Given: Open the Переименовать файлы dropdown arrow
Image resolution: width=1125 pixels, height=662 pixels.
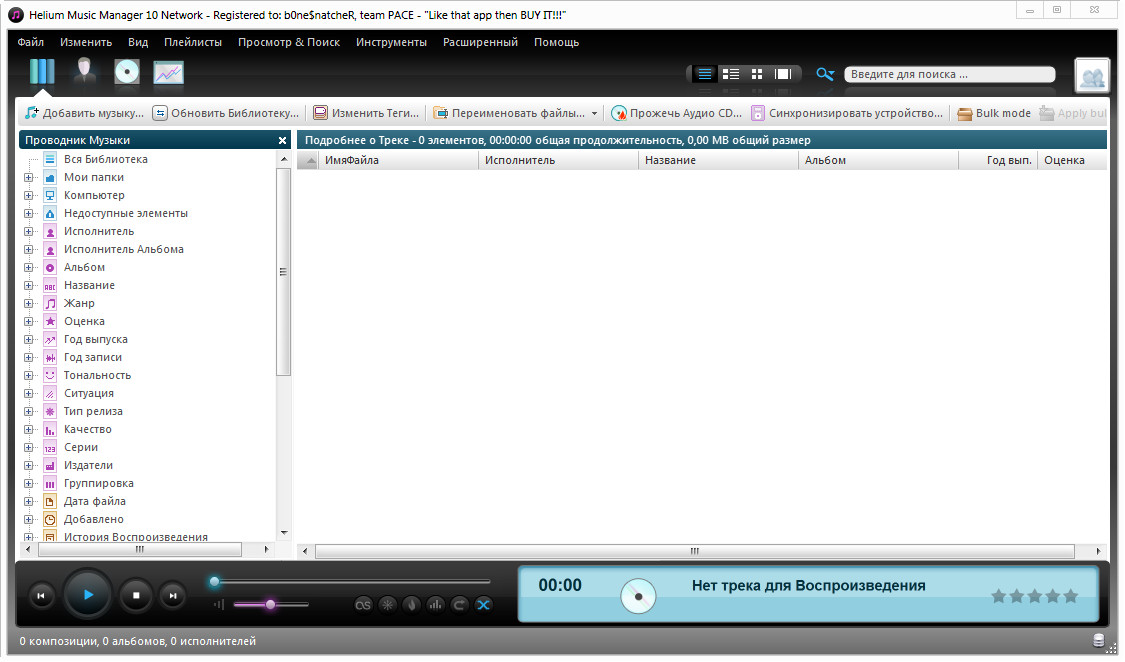Looking at the screenshot, I should 594,114.
